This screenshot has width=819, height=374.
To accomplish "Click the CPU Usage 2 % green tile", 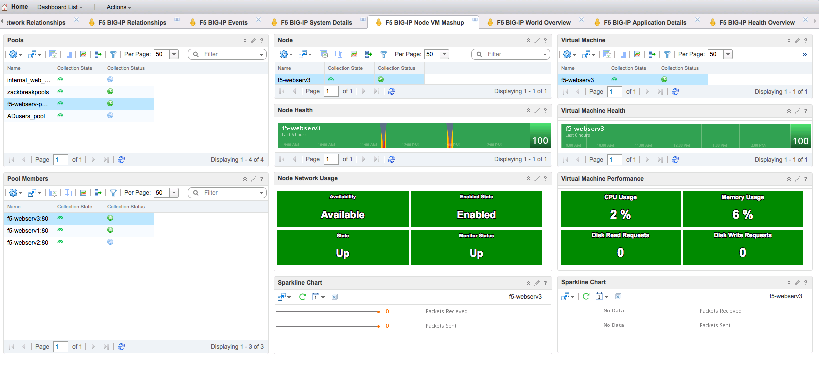I will pyautogui.click(x=621, y=209).
